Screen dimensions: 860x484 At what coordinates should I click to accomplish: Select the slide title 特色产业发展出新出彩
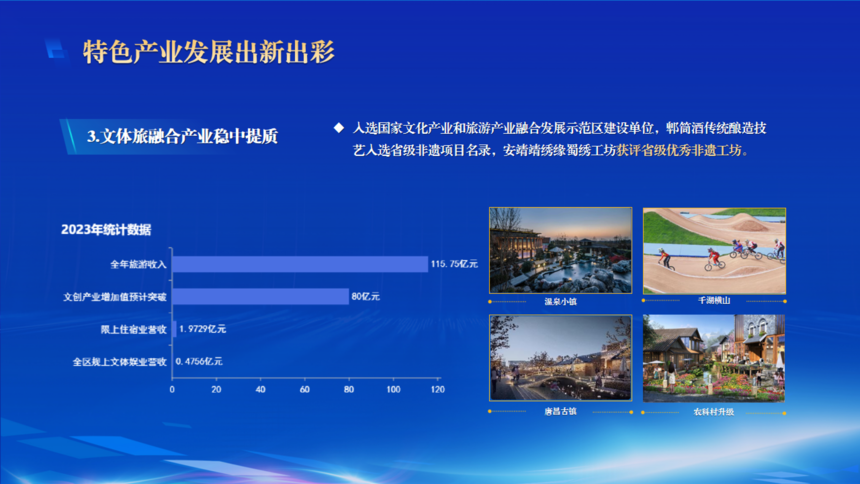[x=208, y=51]
